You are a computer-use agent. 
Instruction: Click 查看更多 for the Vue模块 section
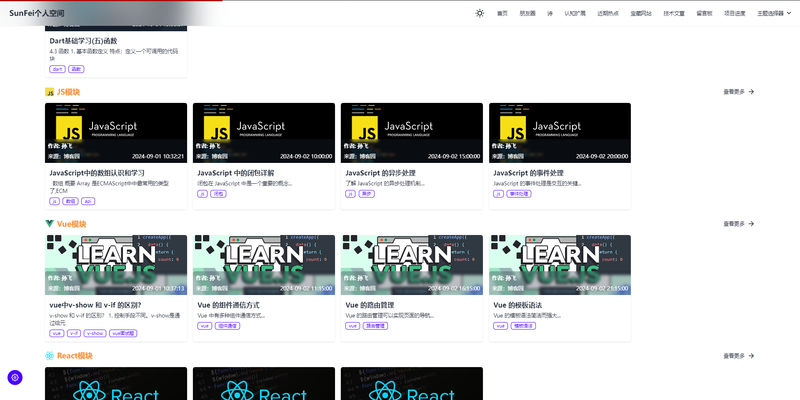click(x=738, y=223)
